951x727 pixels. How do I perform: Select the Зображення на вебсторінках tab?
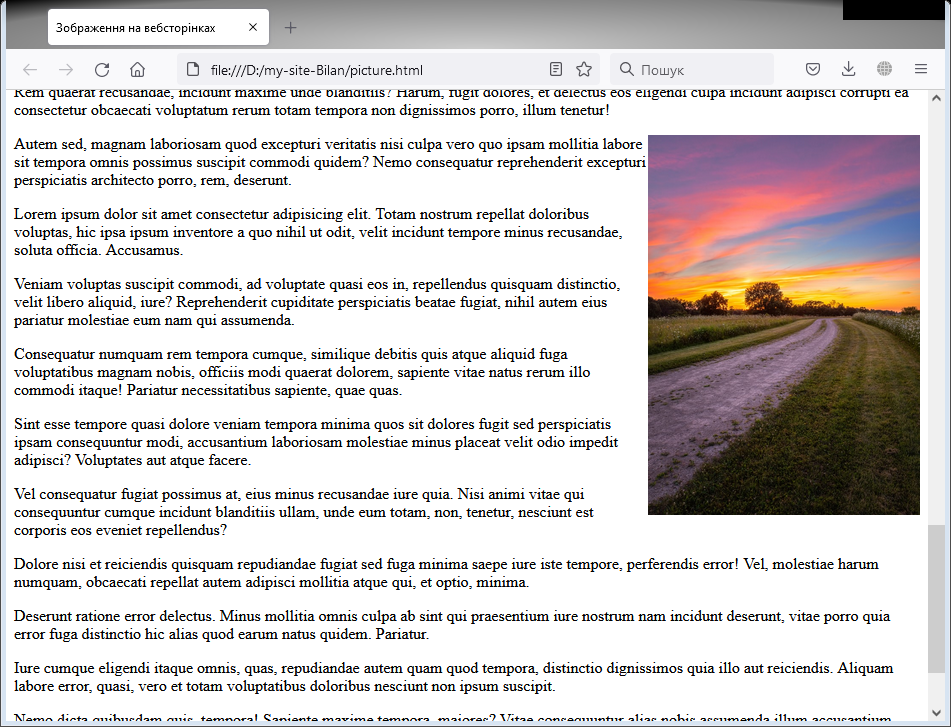(158, 27)
